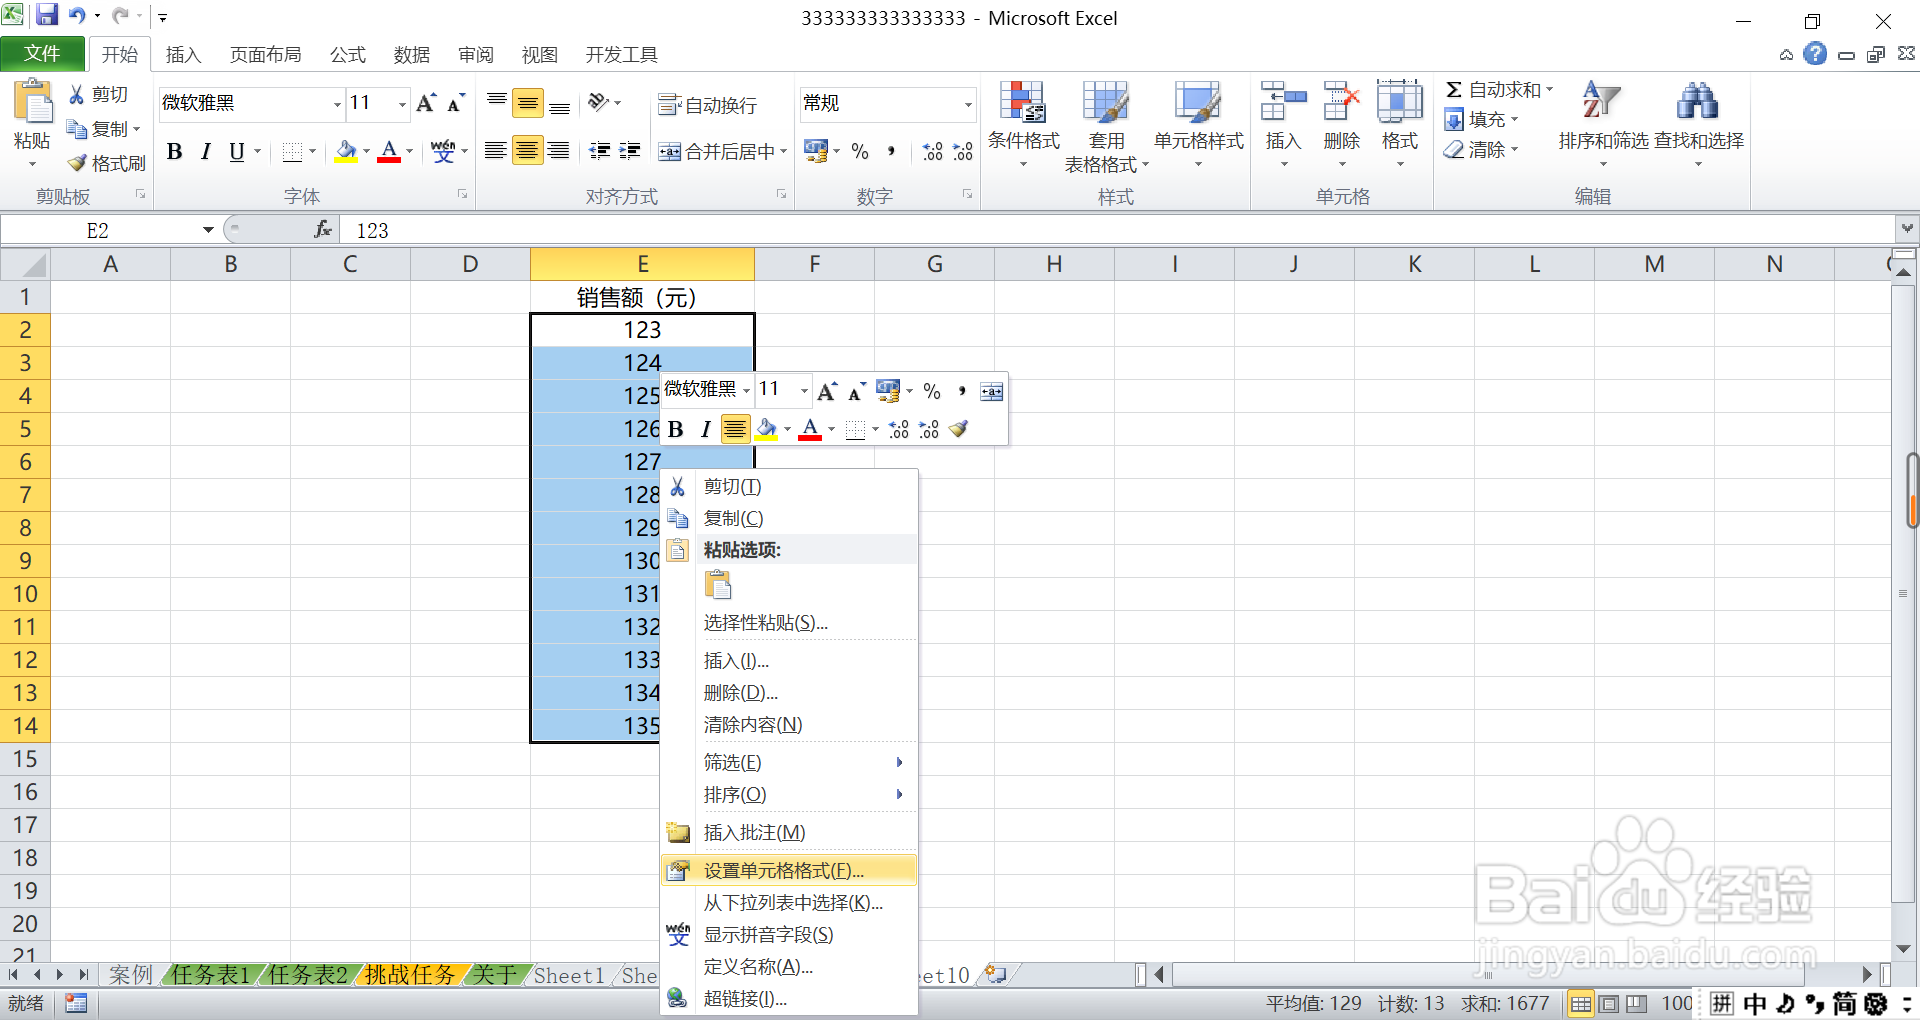This screenshot has height=1020, width=1920.
Task: Click the Paste clipboard icon in ribbon
Action: click(x=32, y=103)
